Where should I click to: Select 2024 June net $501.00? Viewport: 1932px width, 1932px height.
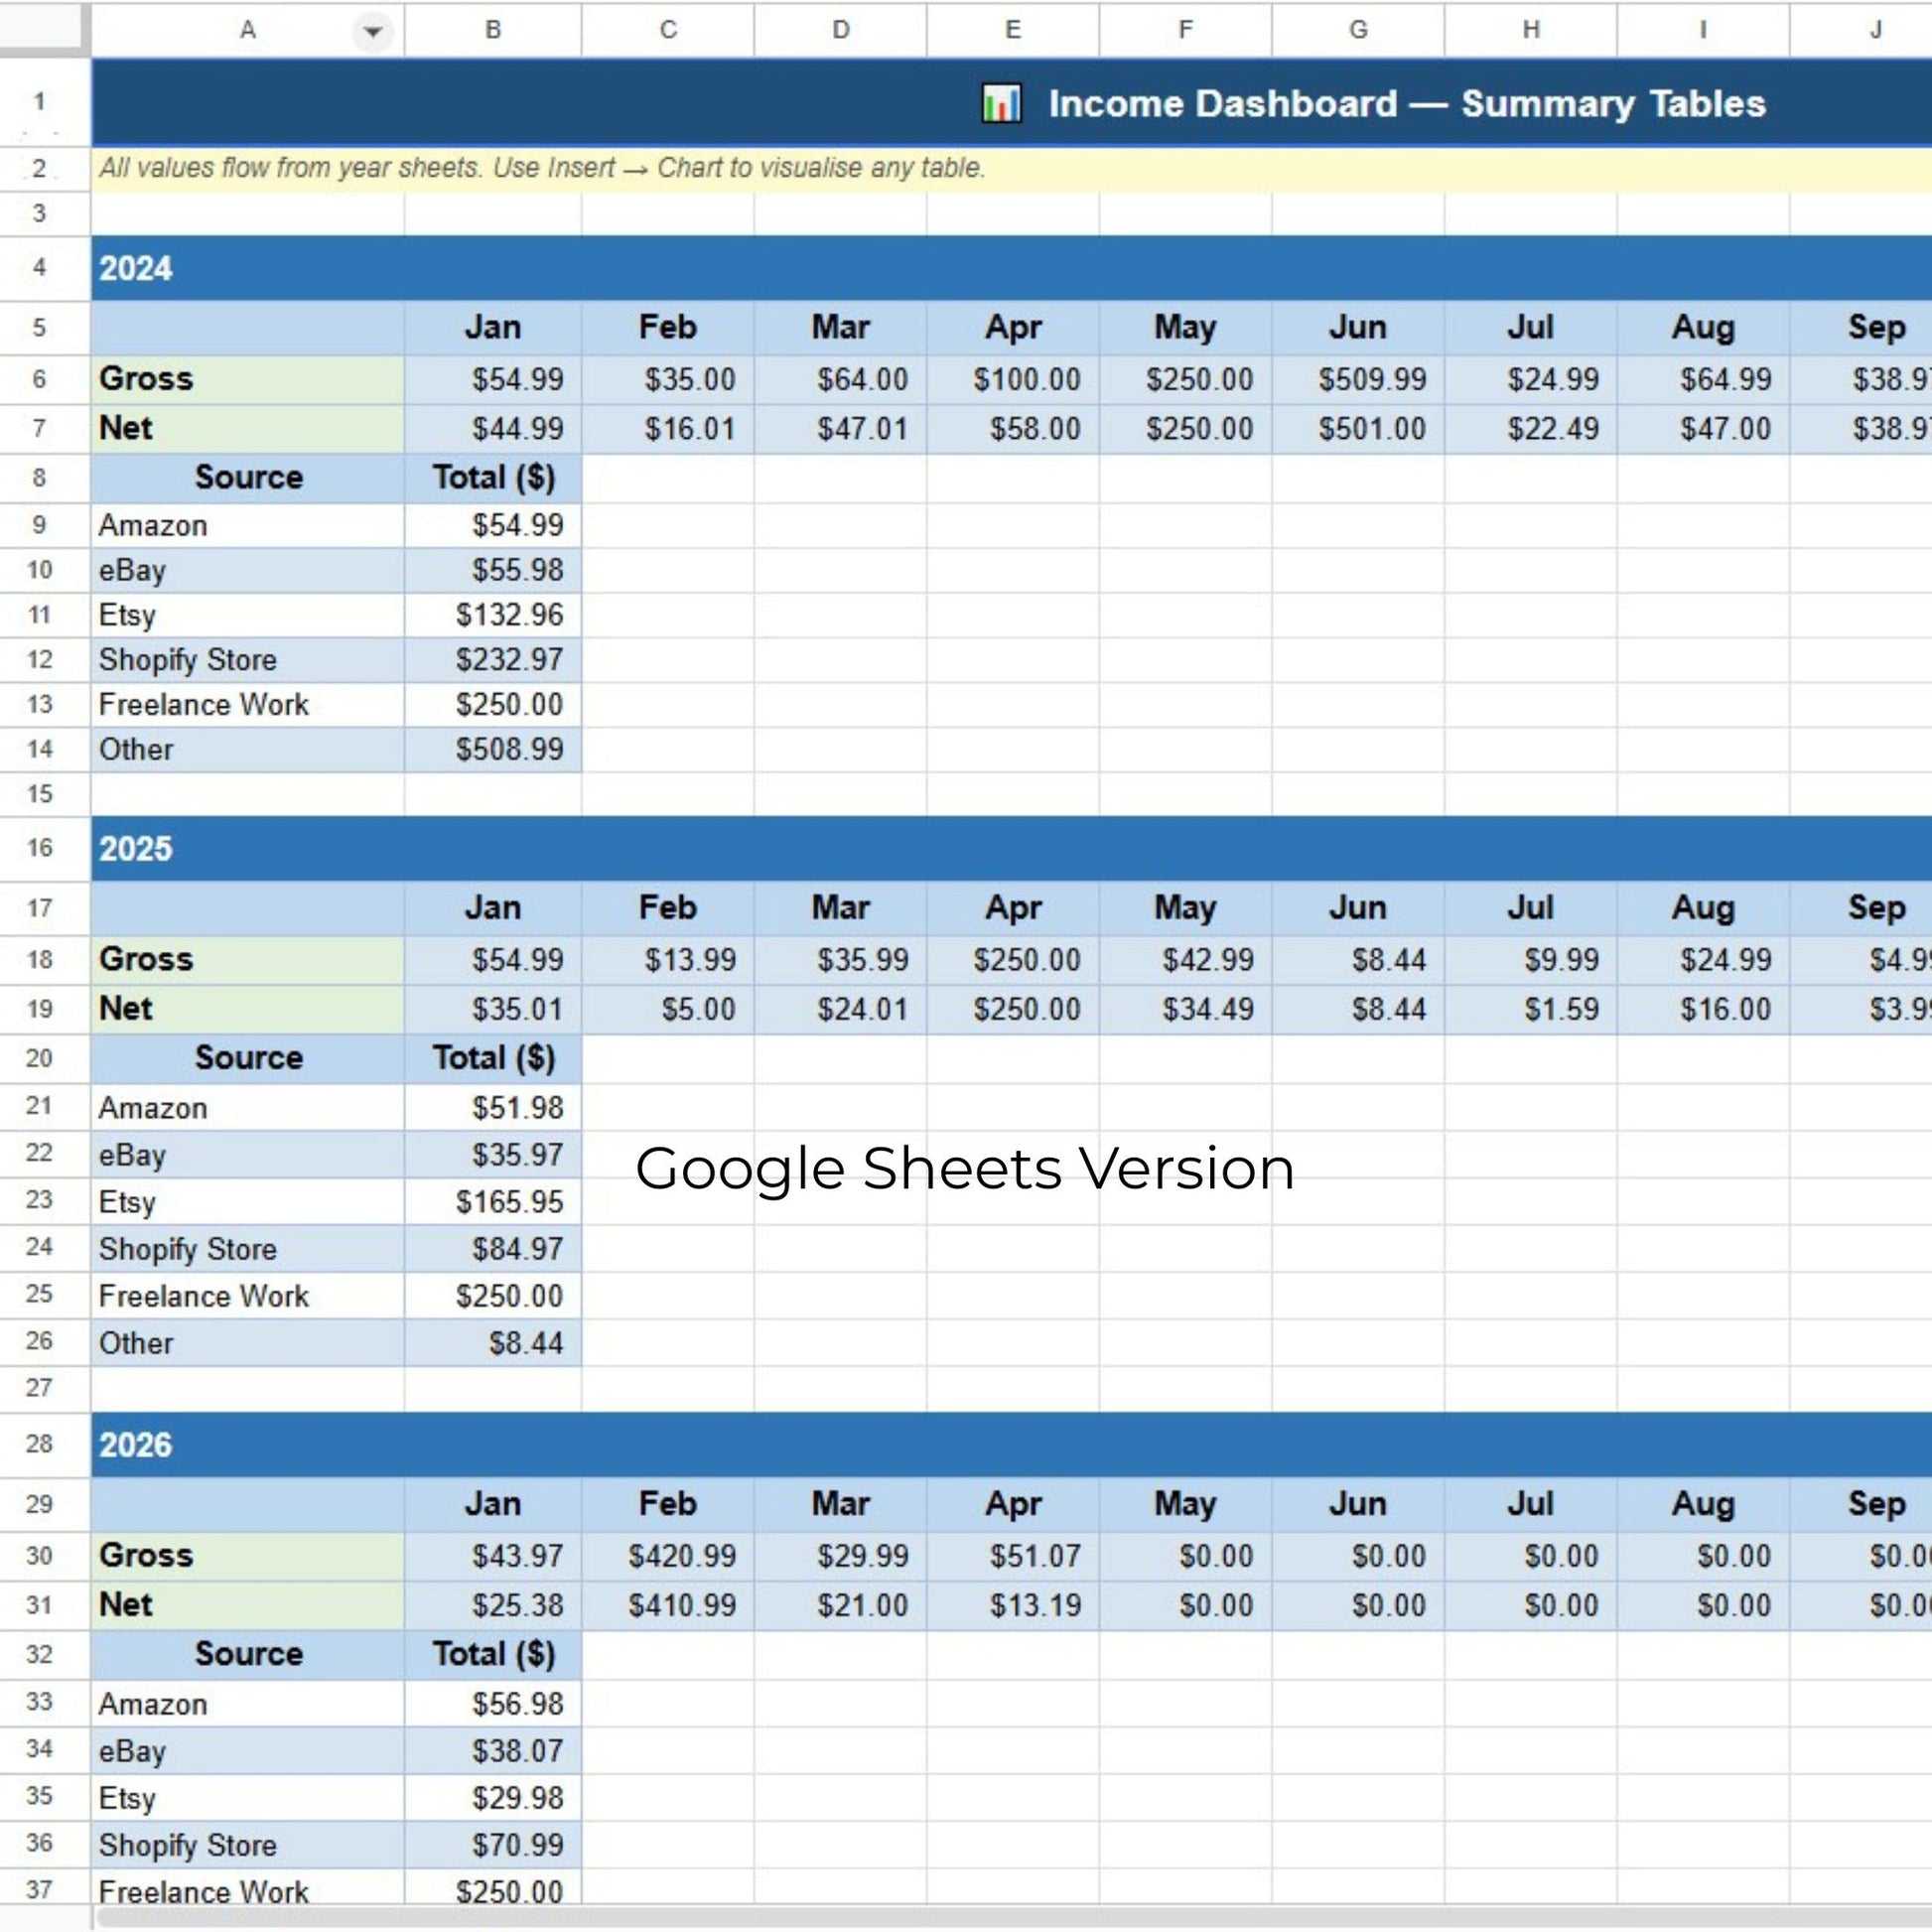[x=1358, y=428]
